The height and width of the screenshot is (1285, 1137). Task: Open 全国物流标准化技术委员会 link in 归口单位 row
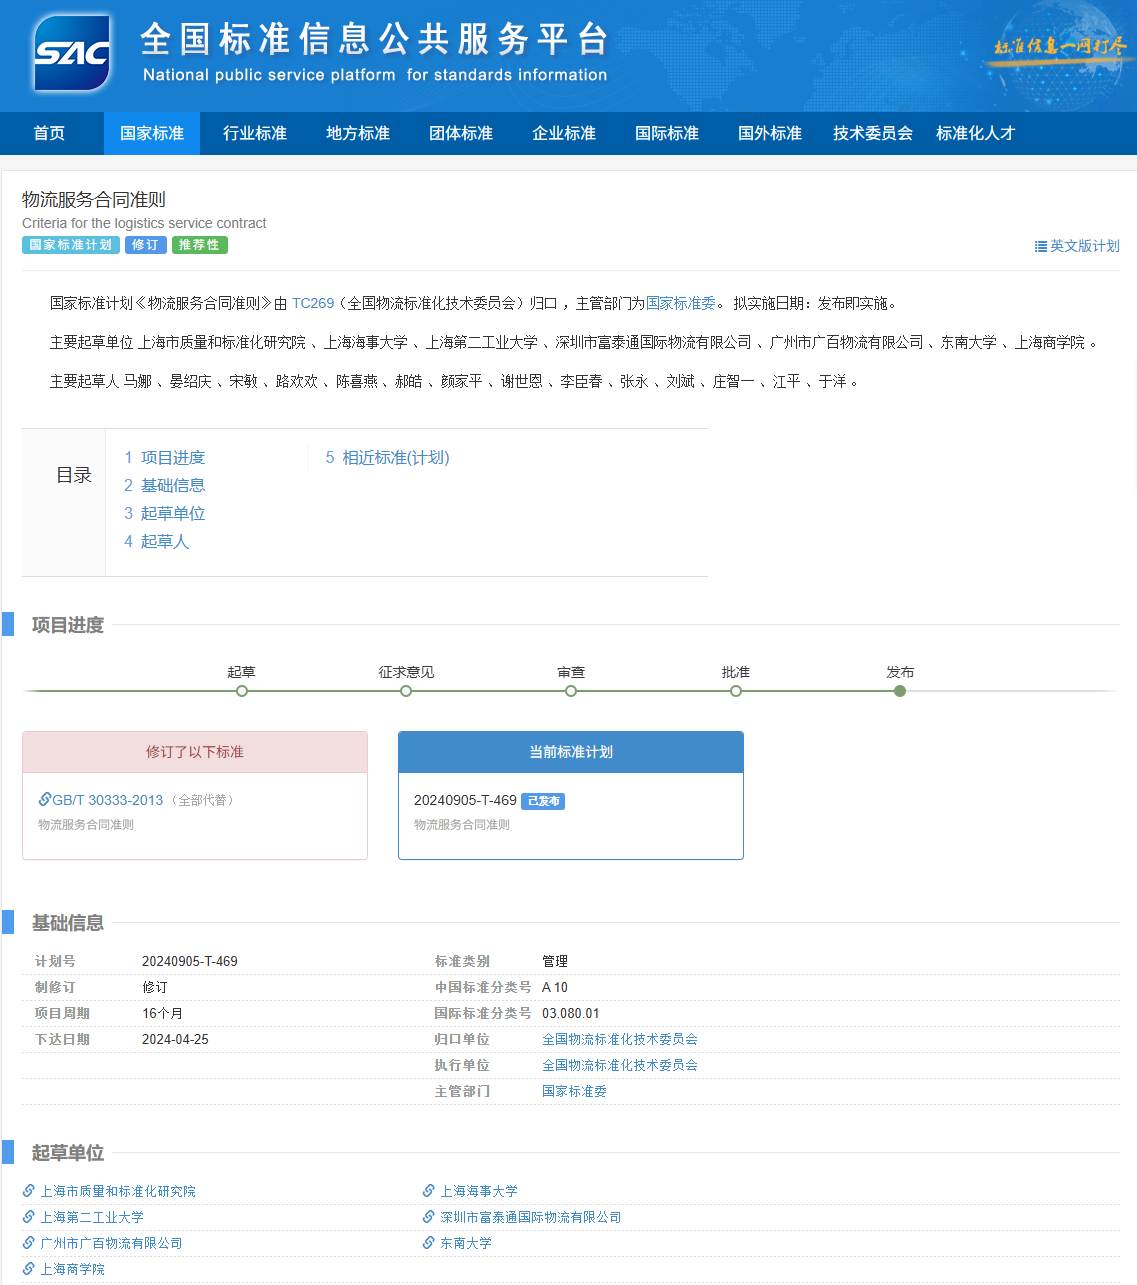point(619,1039)
